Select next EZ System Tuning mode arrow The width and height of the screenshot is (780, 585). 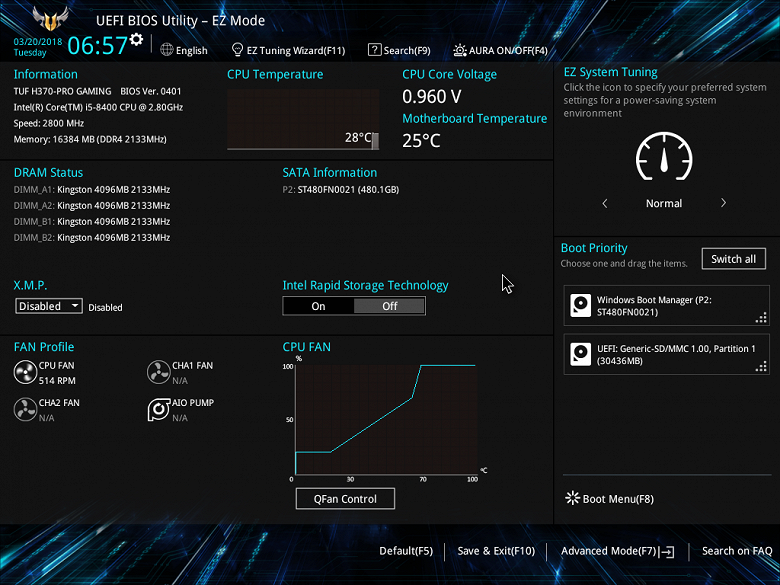coord(723,203)
